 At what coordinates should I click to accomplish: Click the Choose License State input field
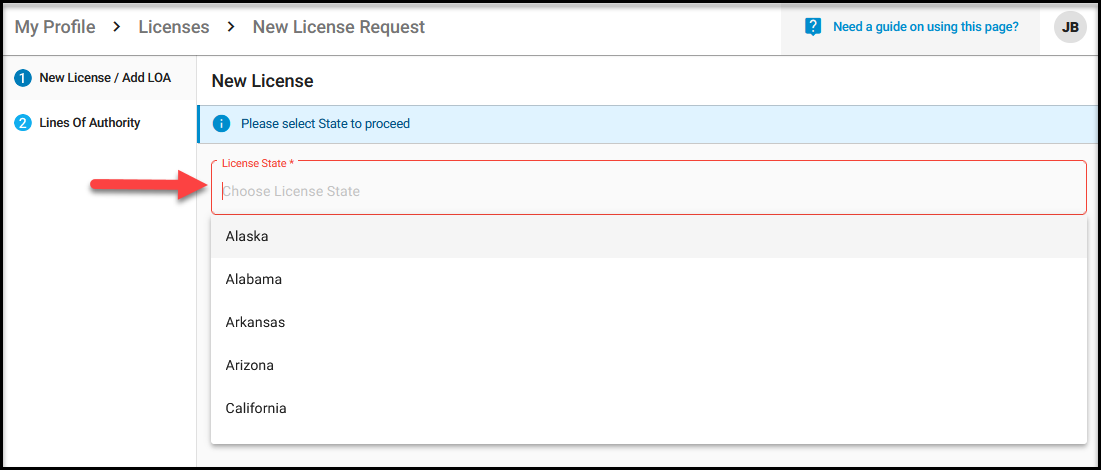(649, 188)
